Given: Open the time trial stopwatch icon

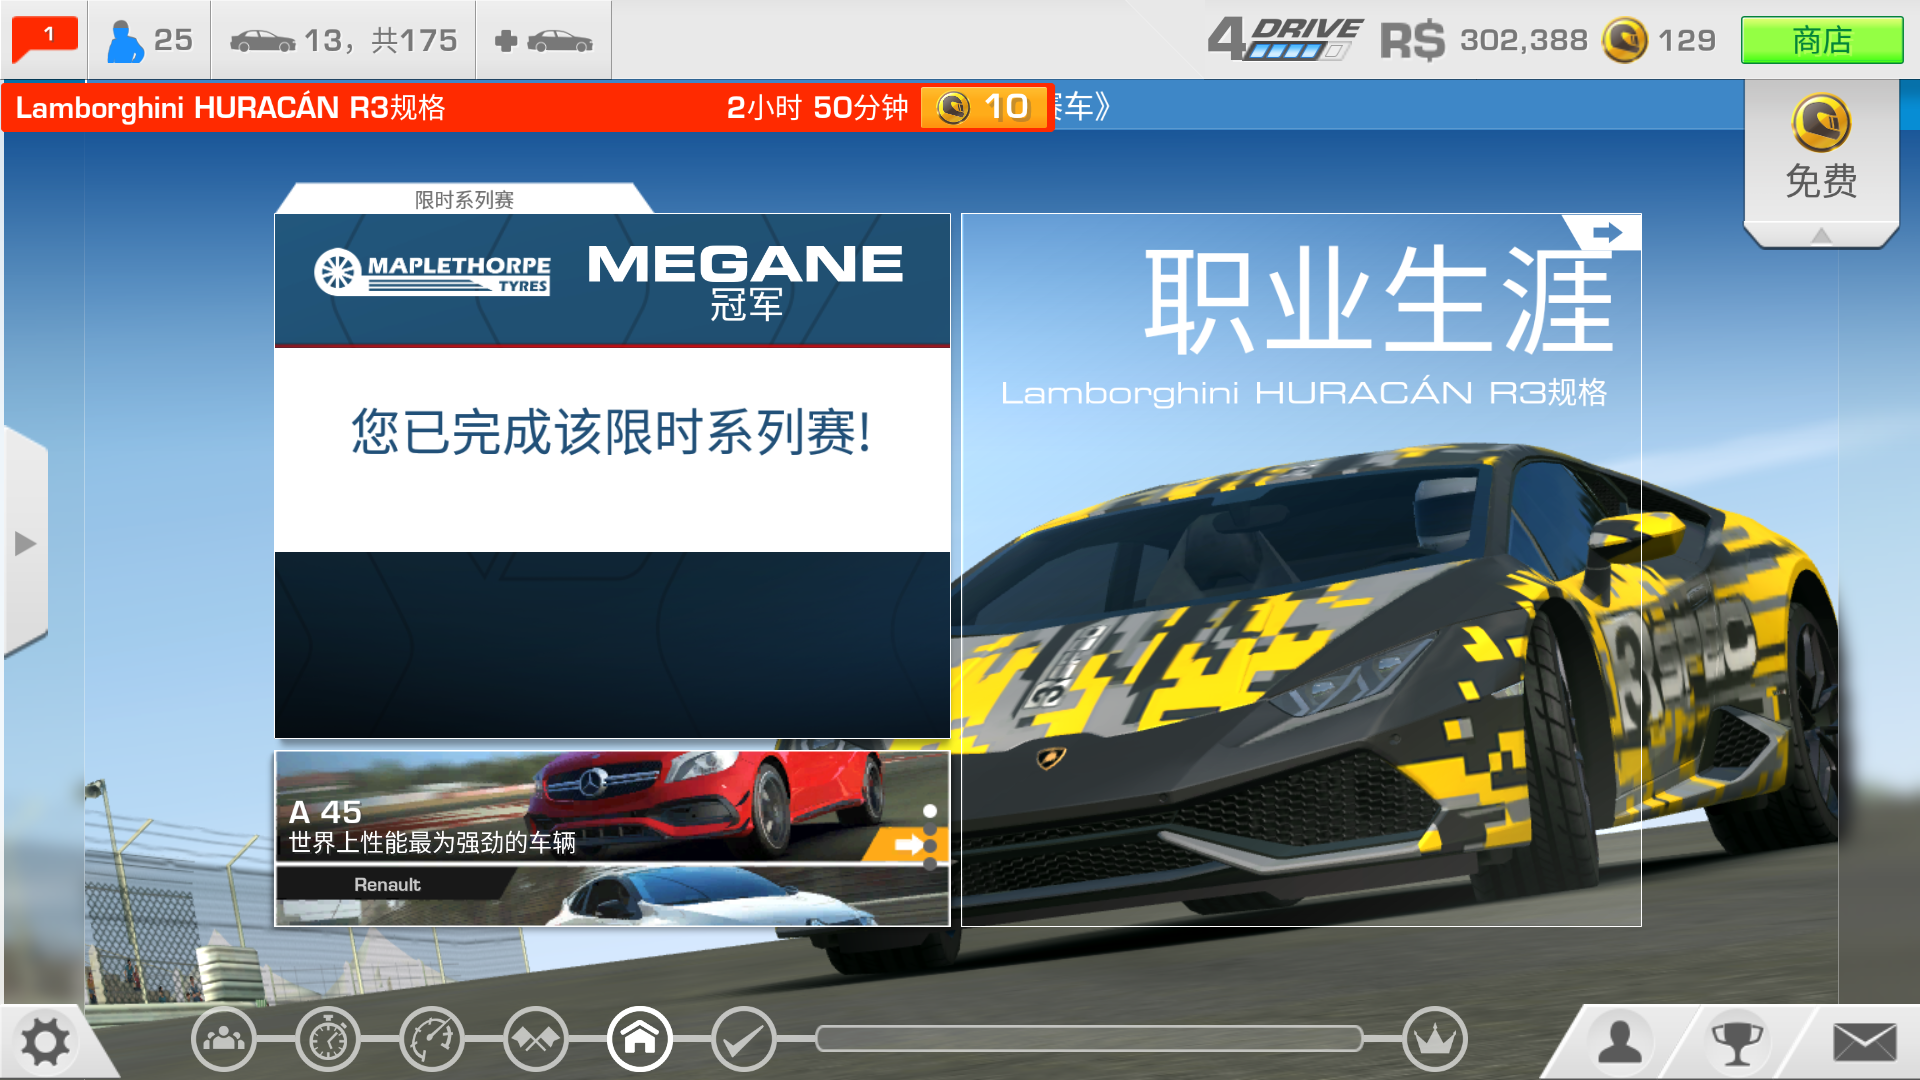Looking at the screenshot, I should [328, 1040].
